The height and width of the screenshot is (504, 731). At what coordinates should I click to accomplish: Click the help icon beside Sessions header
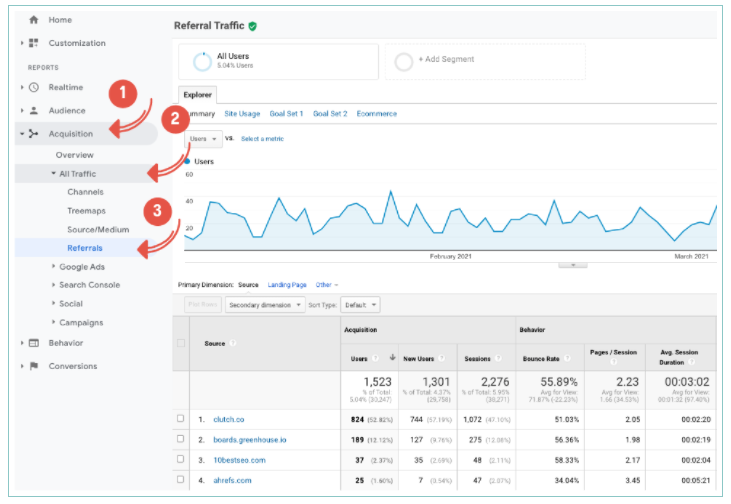pyautogui.click(x=498, y=358)
